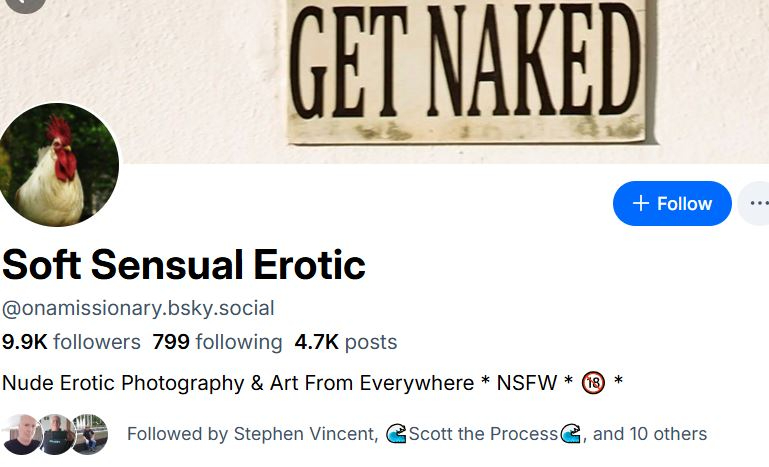Click the Soft Sensual Erotic display name

184,264
